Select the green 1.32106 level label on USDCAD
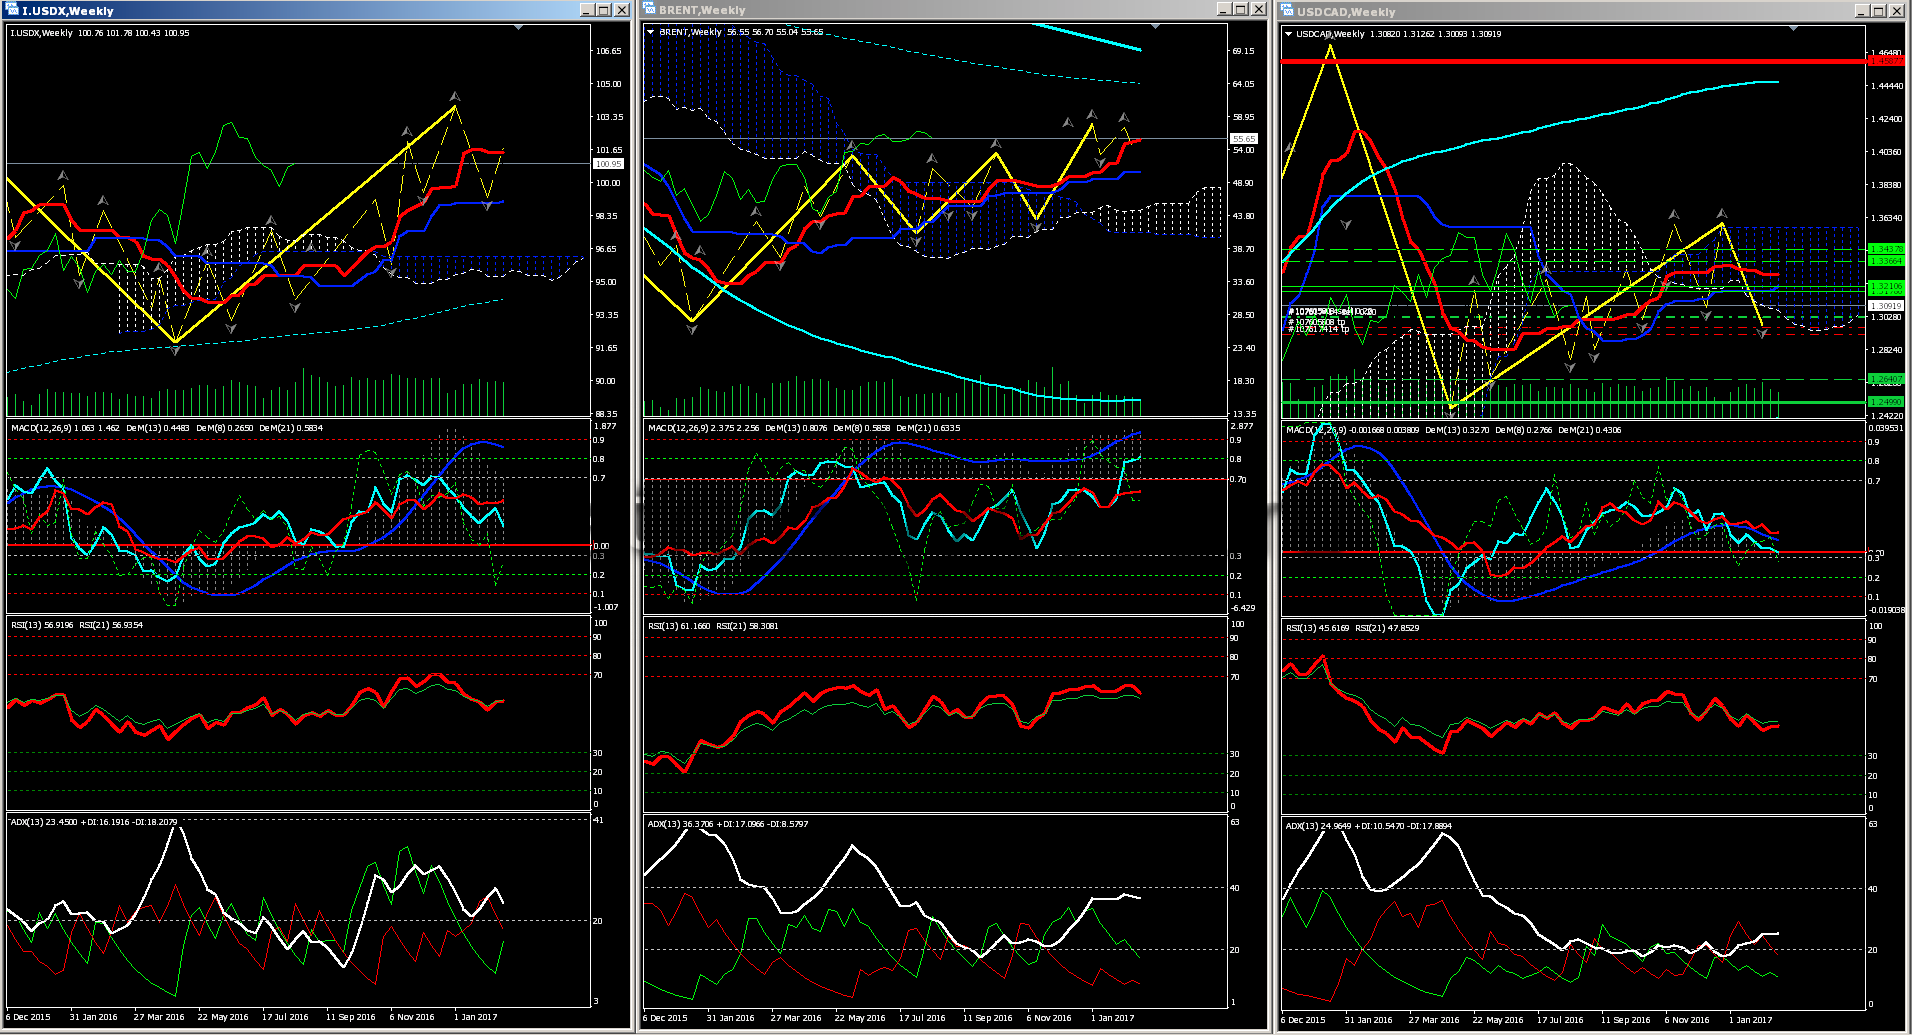Screen dimensions: 1912x1035 pyautogui.click(x=1886, y=286)
